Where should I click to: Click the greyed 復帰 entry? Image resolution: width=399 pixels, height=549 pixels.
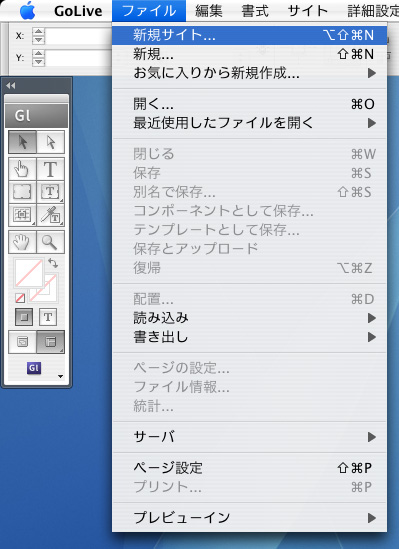[249, 268]
